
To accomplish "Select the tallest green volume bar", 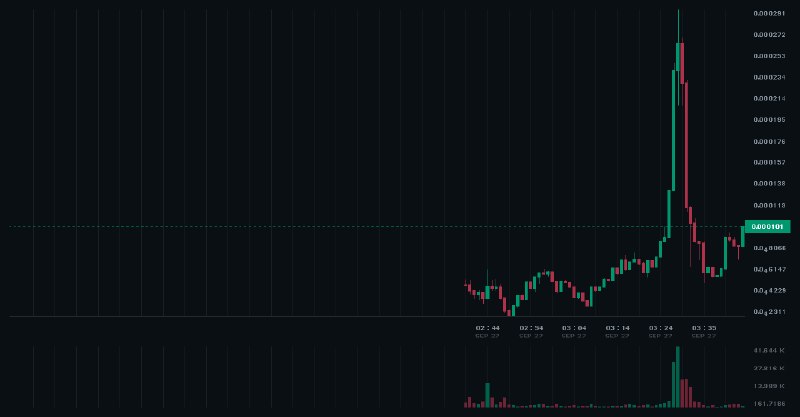I will tap(678, 377).
